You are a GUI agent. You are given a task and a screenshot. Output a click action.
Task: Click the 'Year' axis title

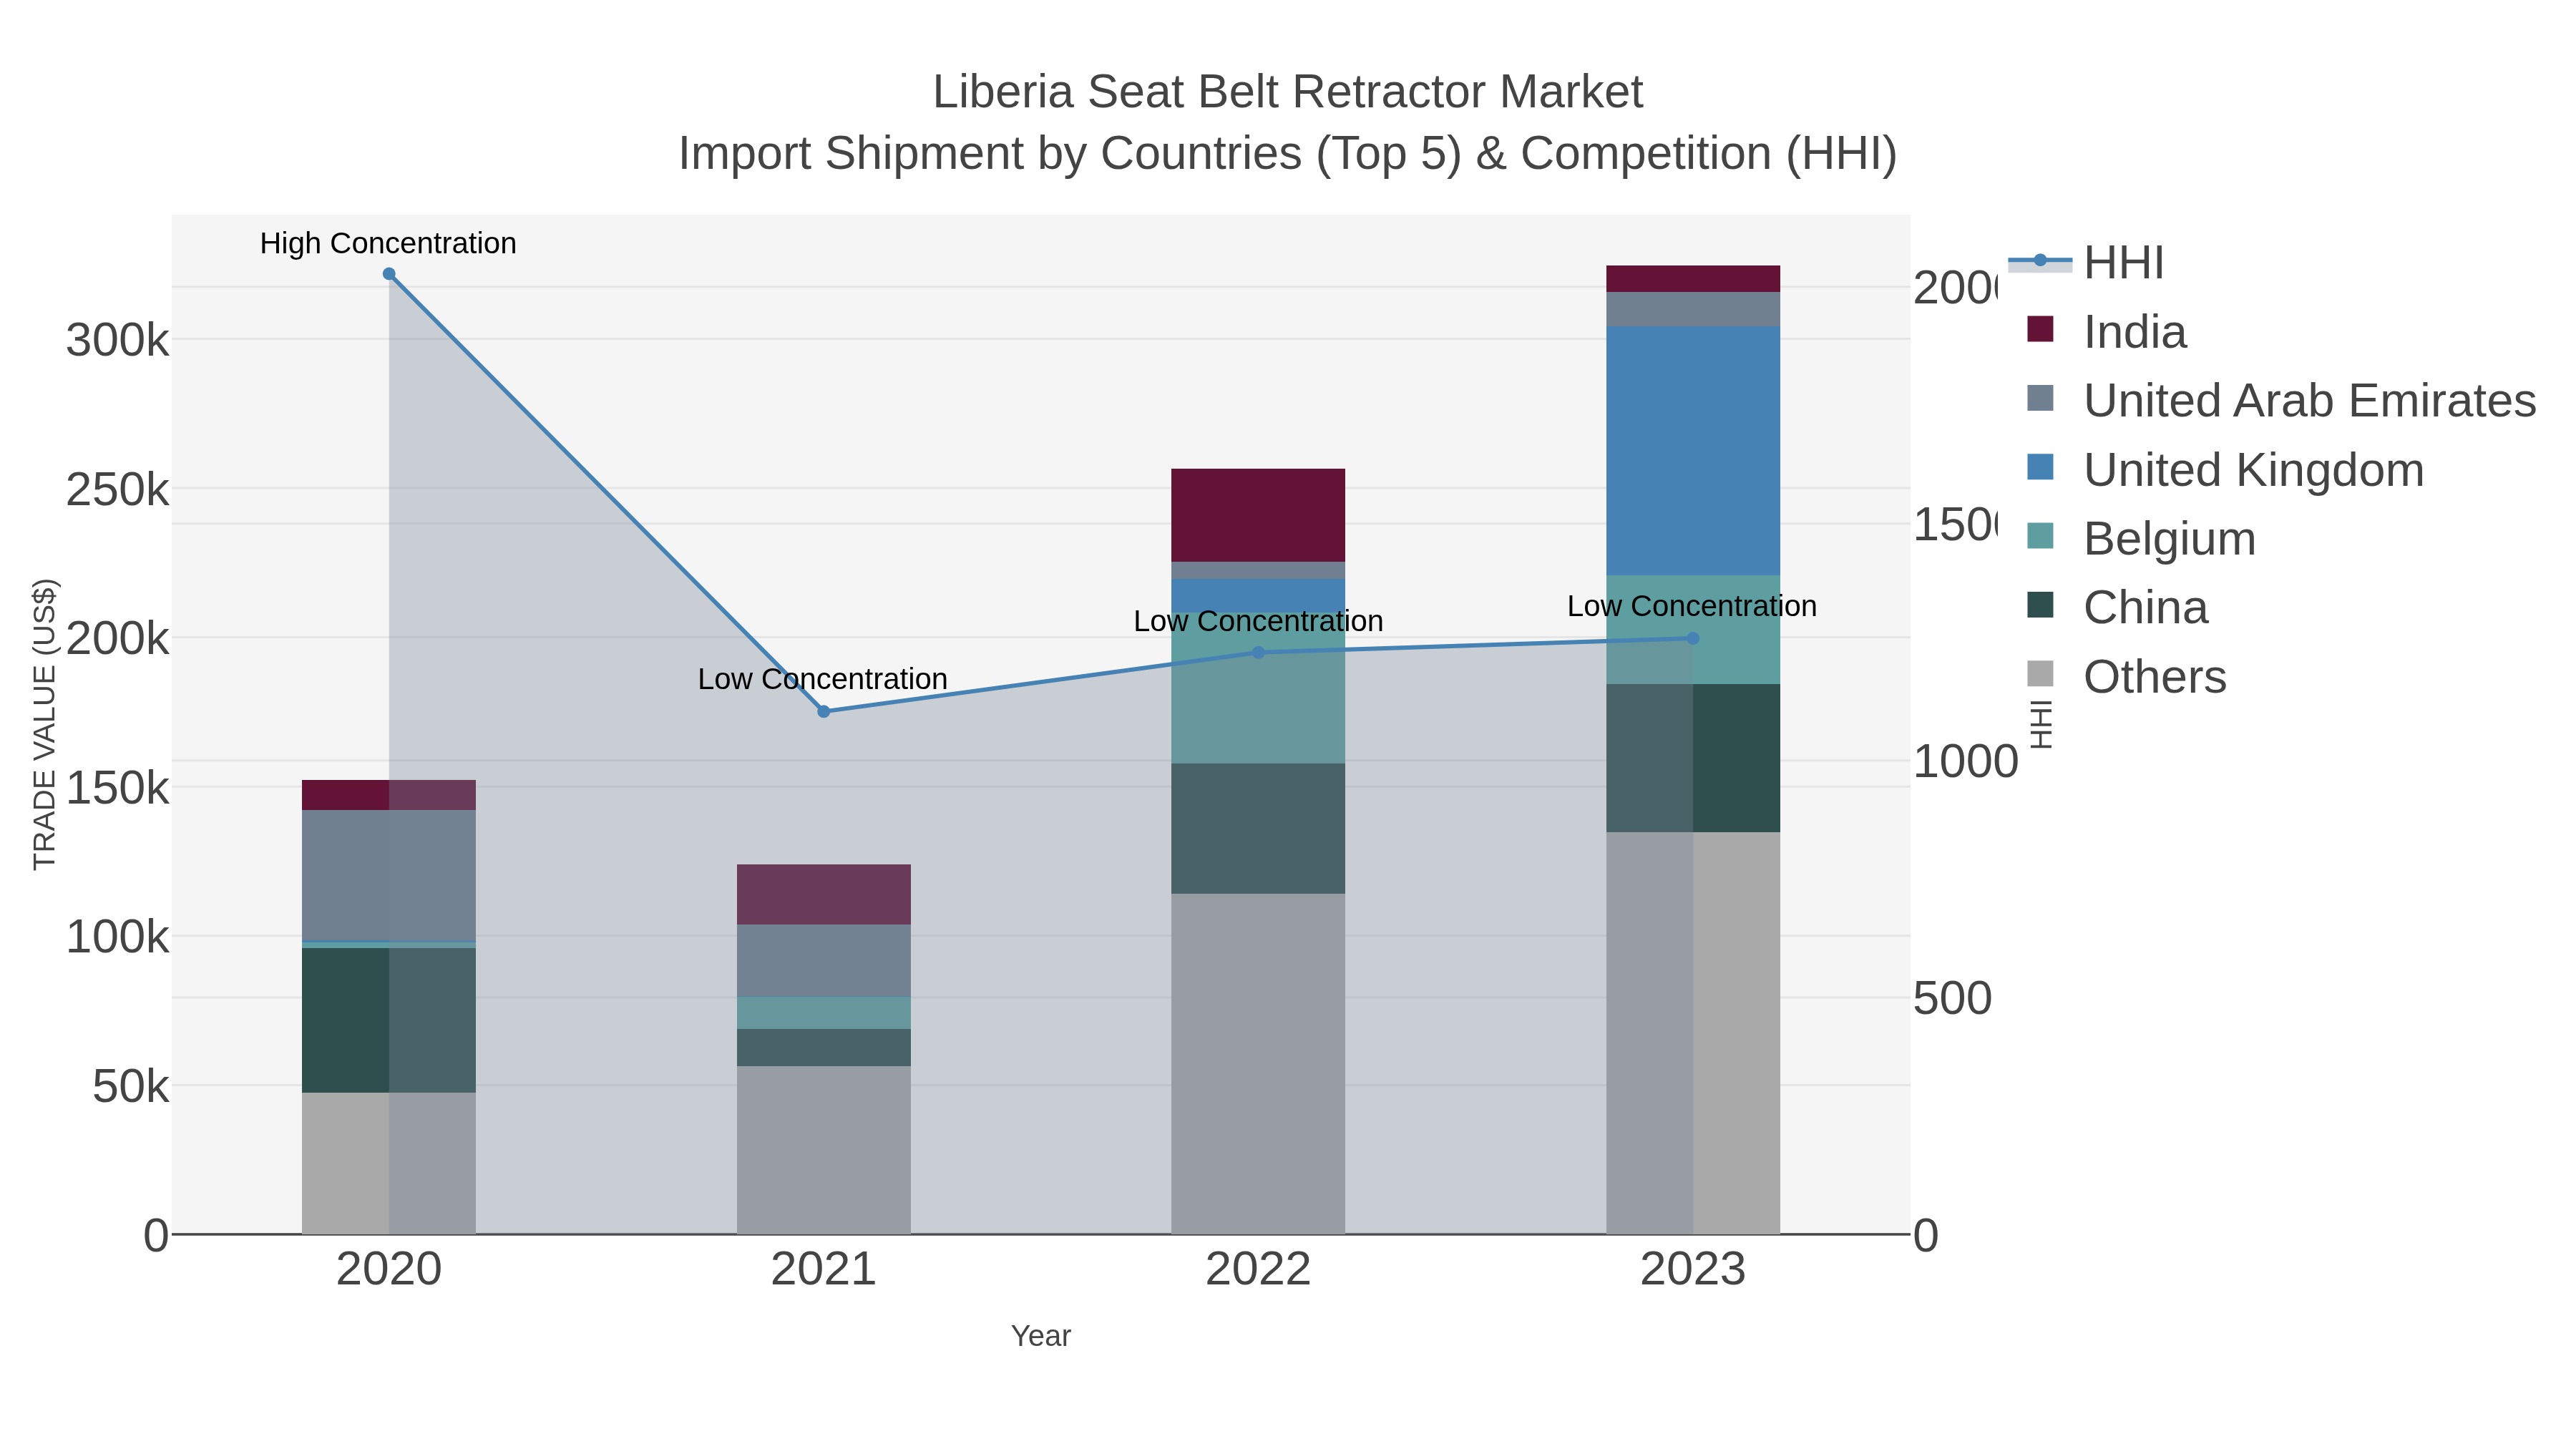[1041, 1336]
